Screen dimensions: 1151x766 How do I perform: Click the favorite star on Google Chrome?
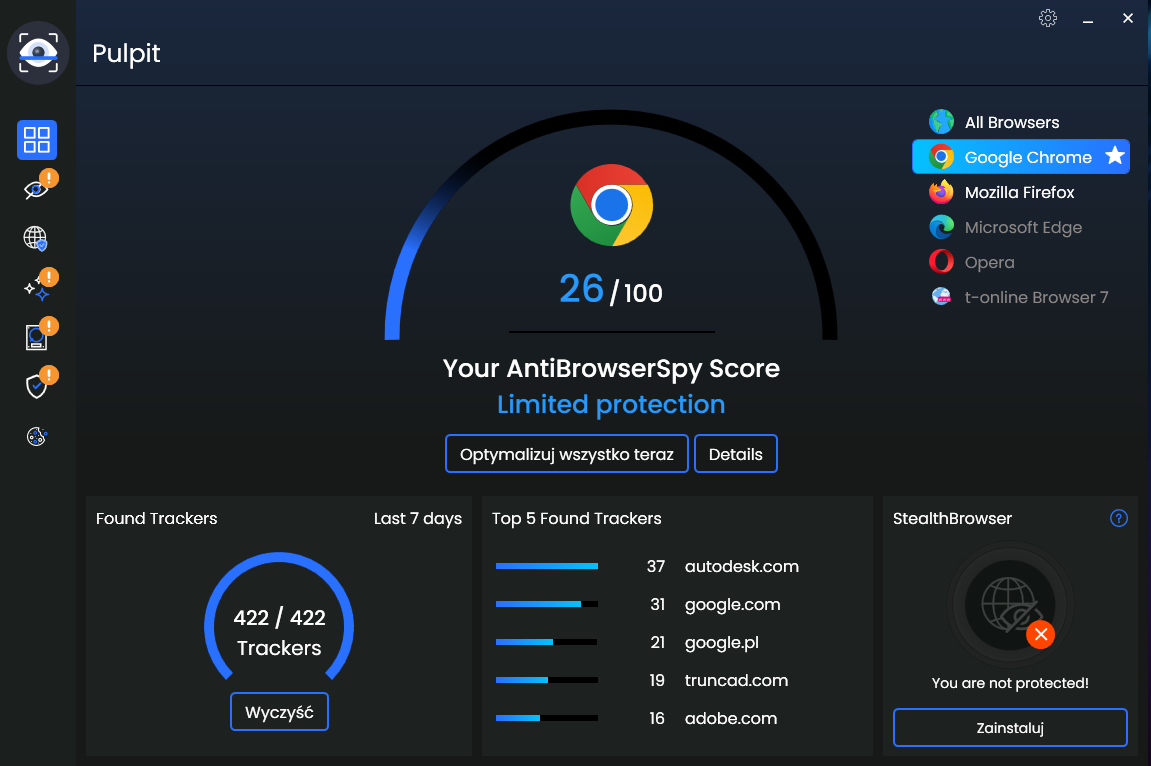point(1114,156)
